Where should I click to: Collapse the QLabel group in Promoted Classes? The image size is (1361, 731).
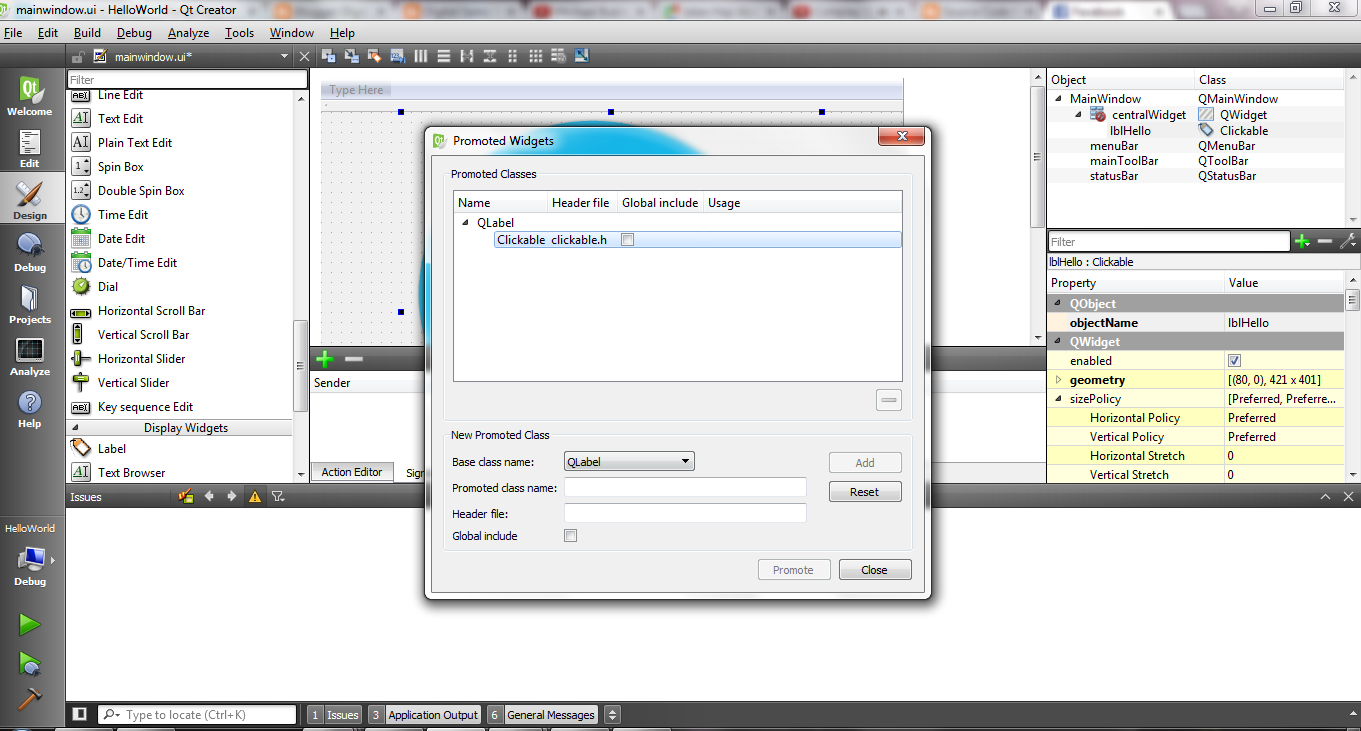tap(465, 222)
